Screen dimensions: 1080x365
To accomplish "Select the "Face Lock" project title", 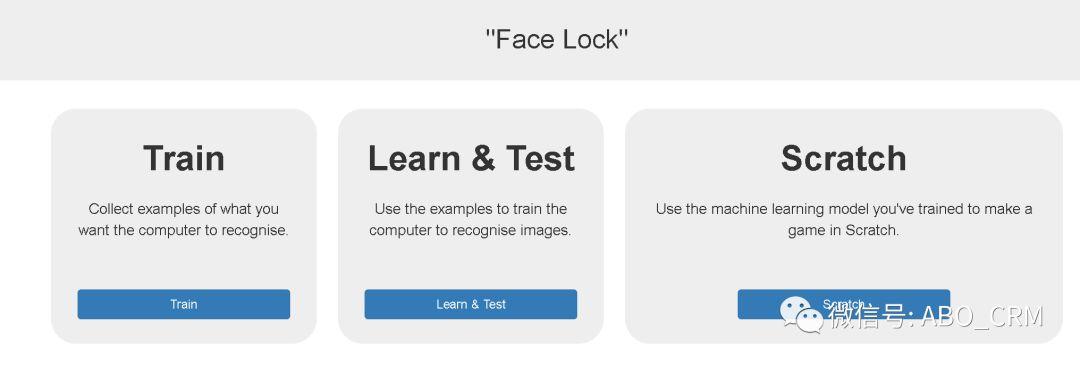I will (557, 39).
